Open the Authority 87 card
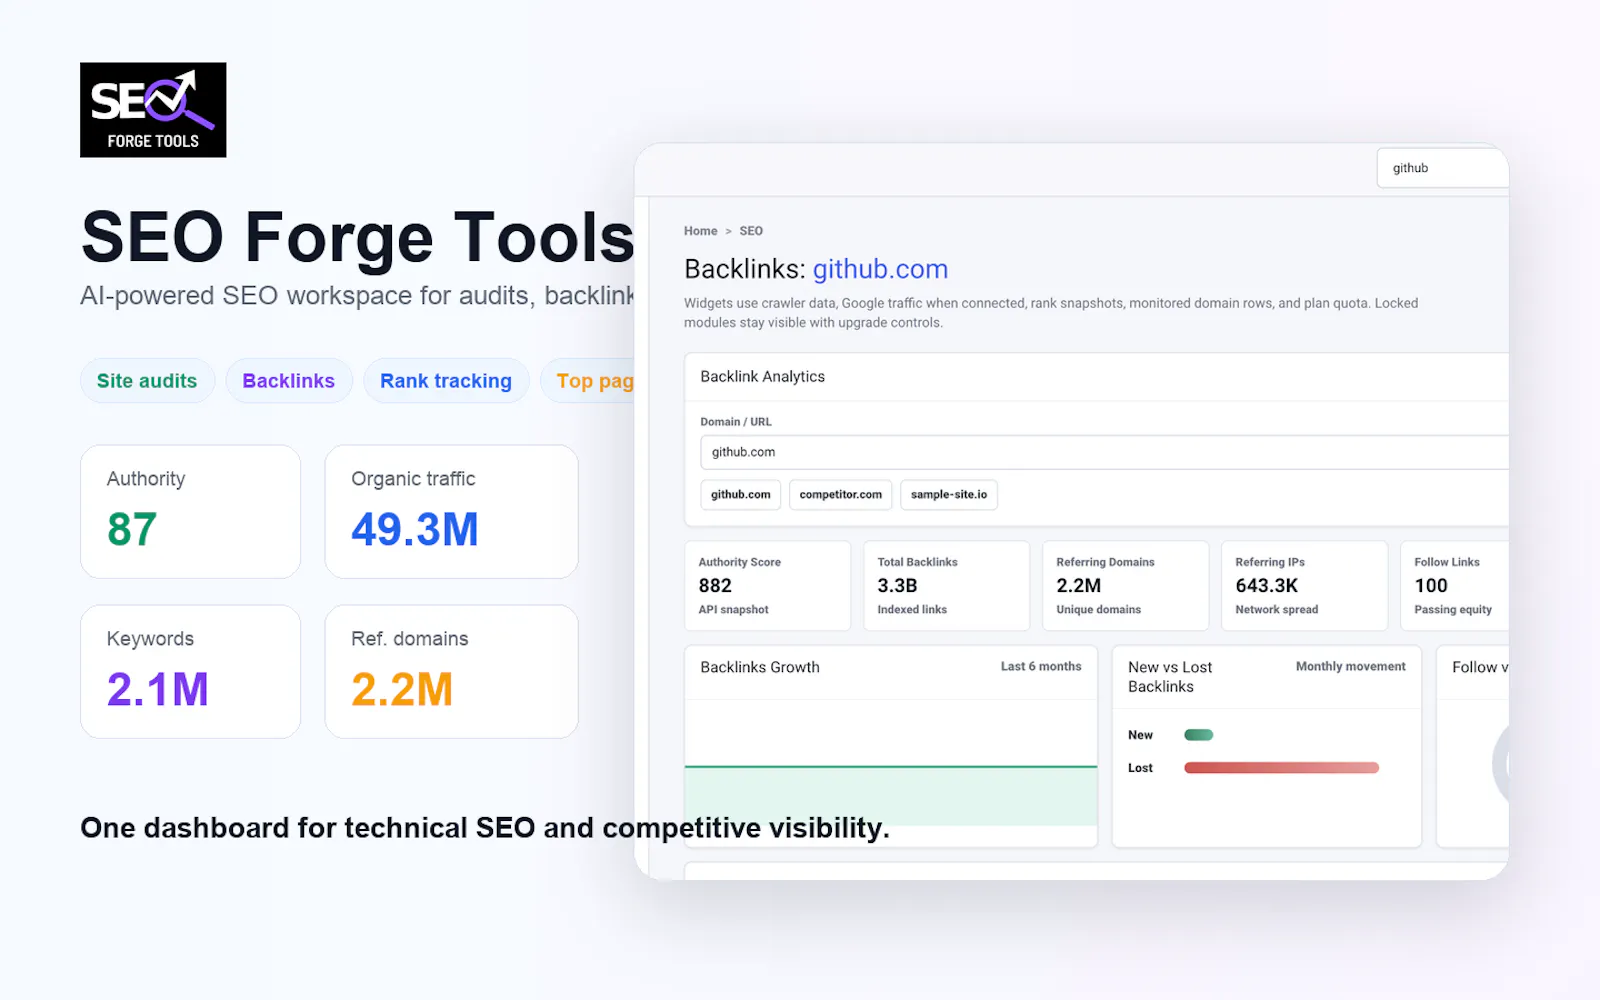Screen dimensions: 1600x1000 click(x=190, y=512)
